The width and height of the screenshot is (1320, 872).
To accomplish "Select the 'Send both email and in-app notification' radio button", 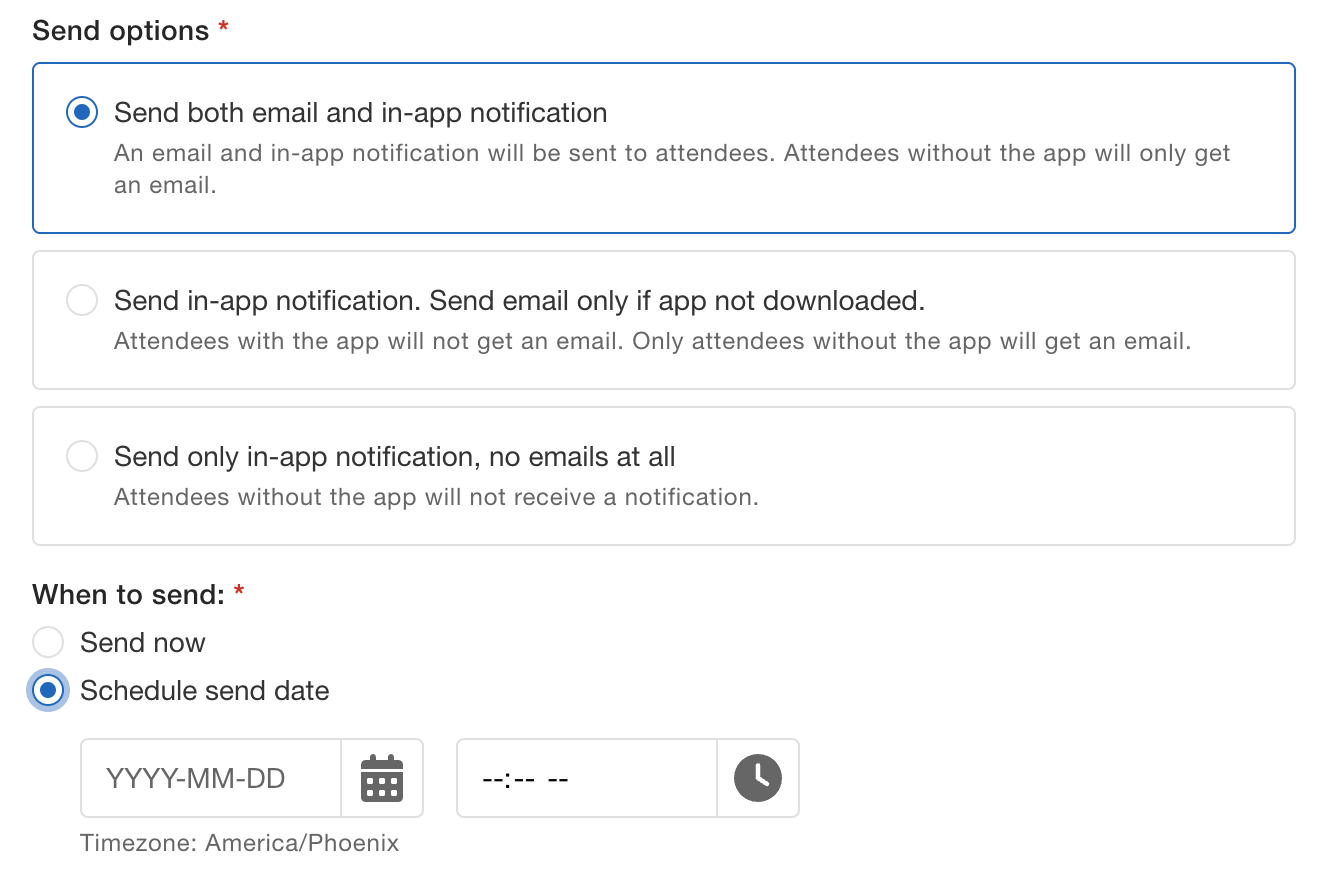I will (x=82, y=113).
